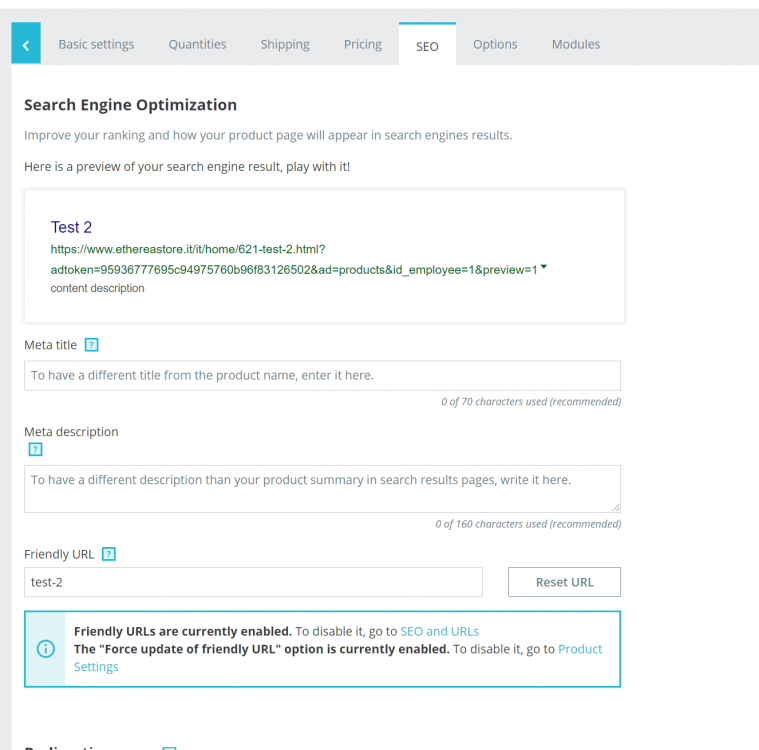This screenshot has width=759, height=750.
Task: Open the Options tab
Action: coord(495,44)
